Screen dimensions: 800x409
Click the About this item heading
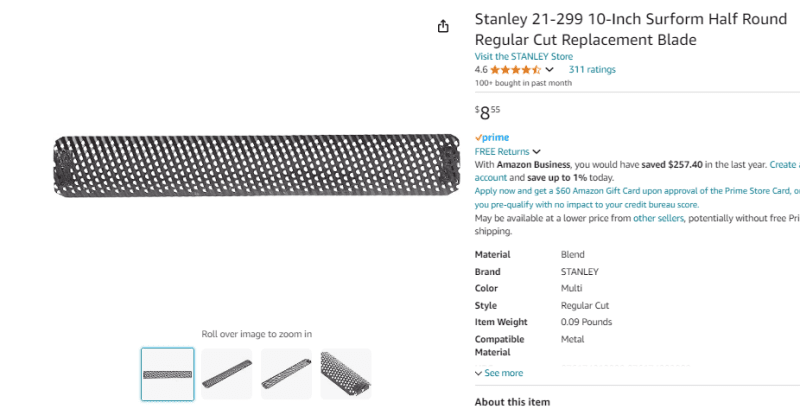(512, 402)
